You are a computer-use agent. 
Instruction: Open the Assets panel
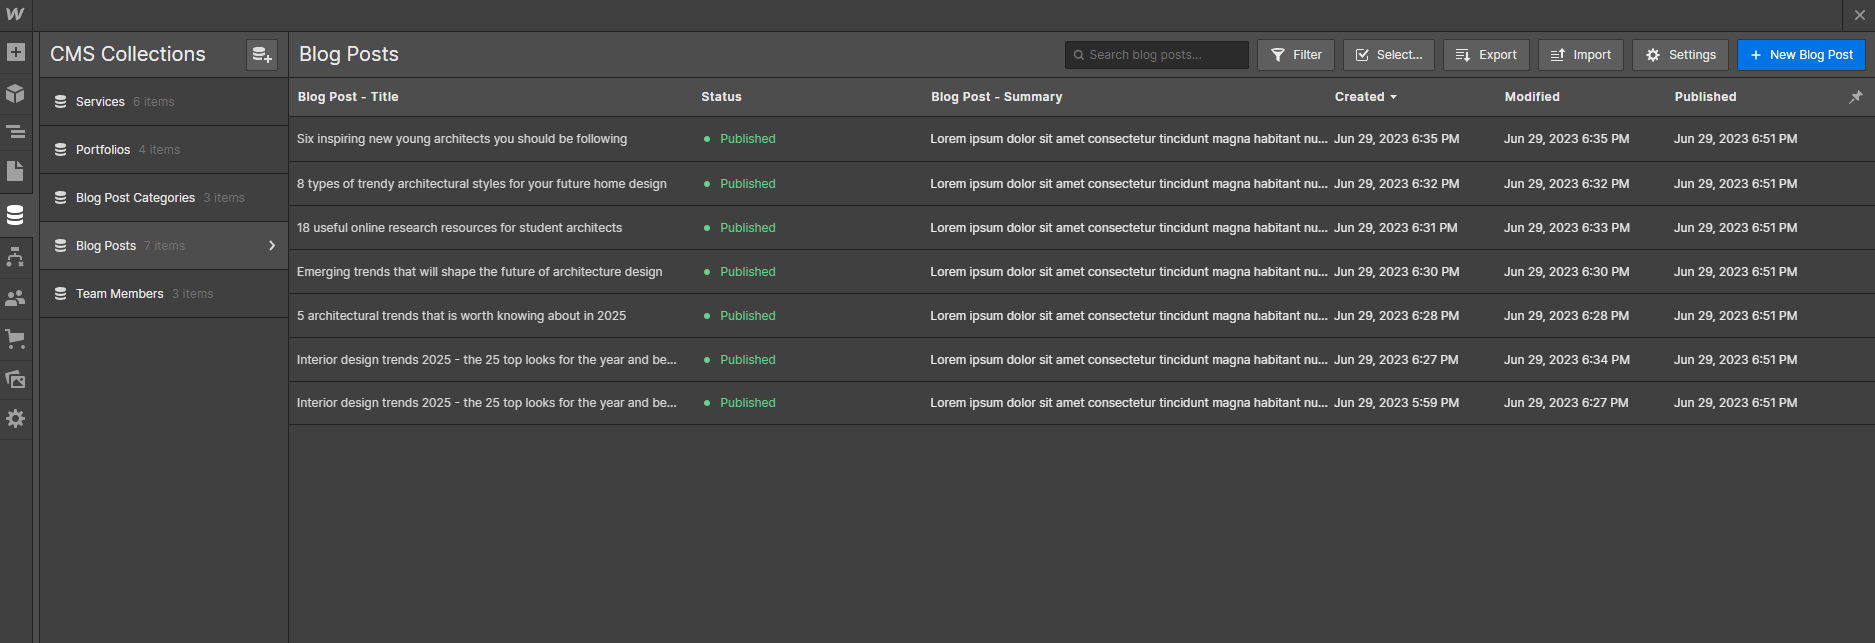click(16, 379)
